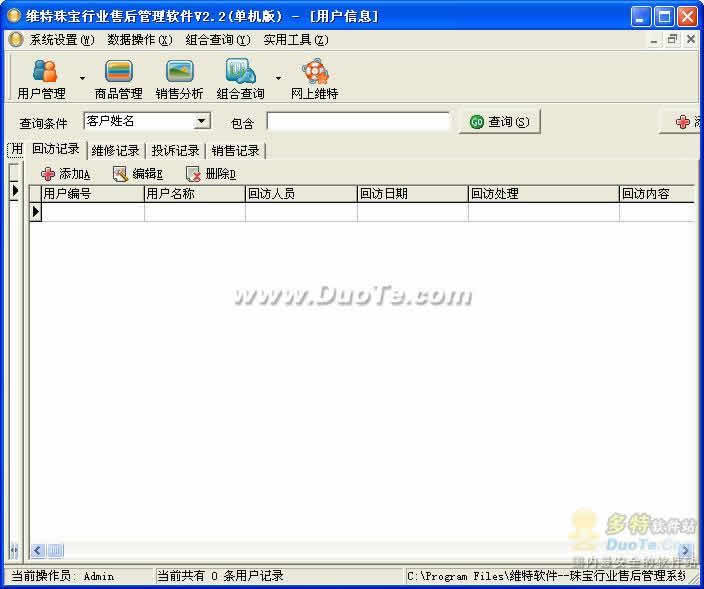Click the 查询(S) search button
This screenshot has width=704, height=589.
(x=499, y=122)
